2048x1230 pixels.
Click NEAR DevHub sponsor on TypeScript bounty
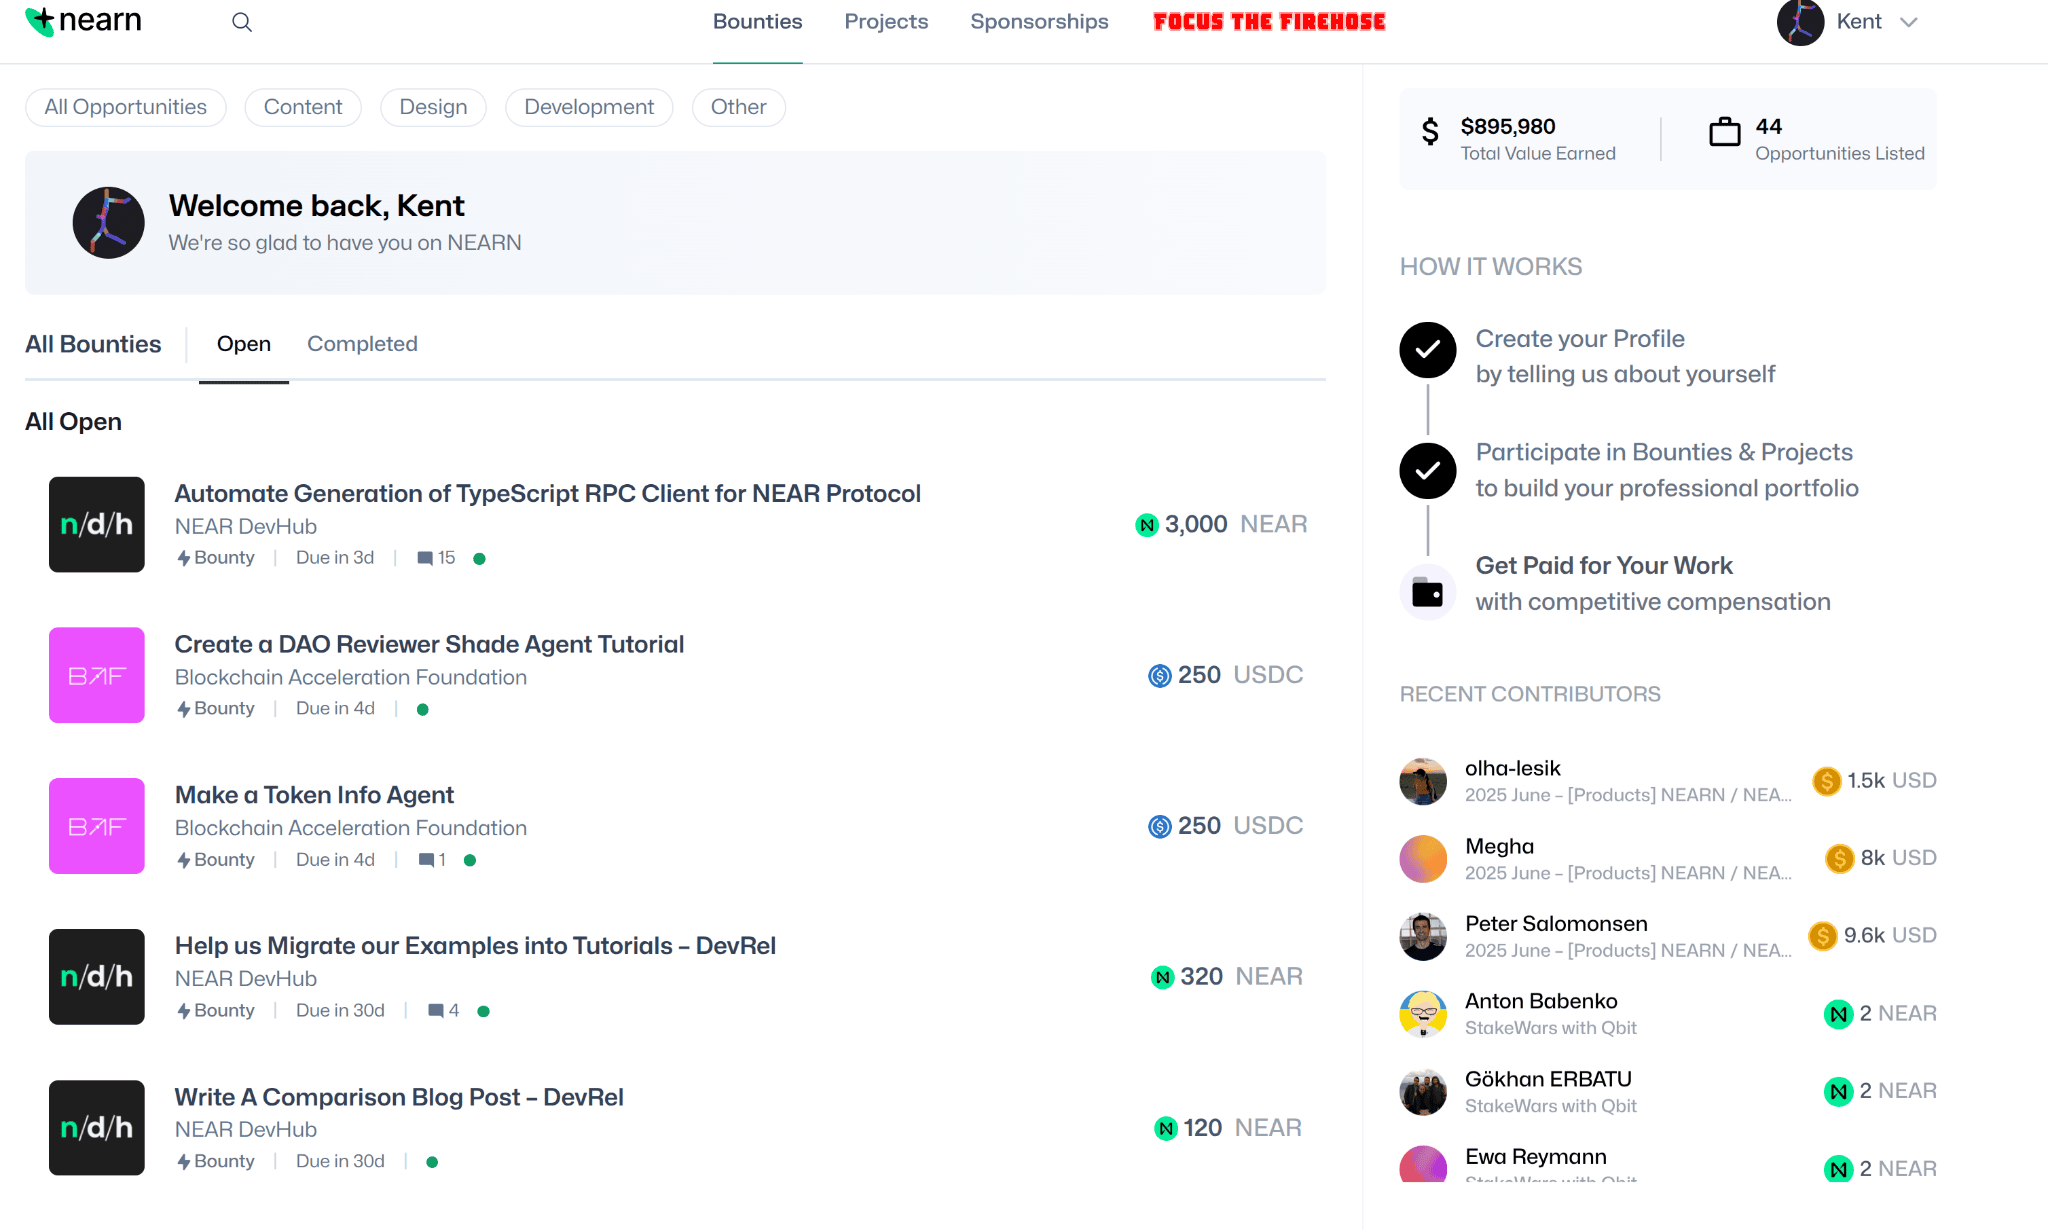pyautogui.click(x=246, y=526)
